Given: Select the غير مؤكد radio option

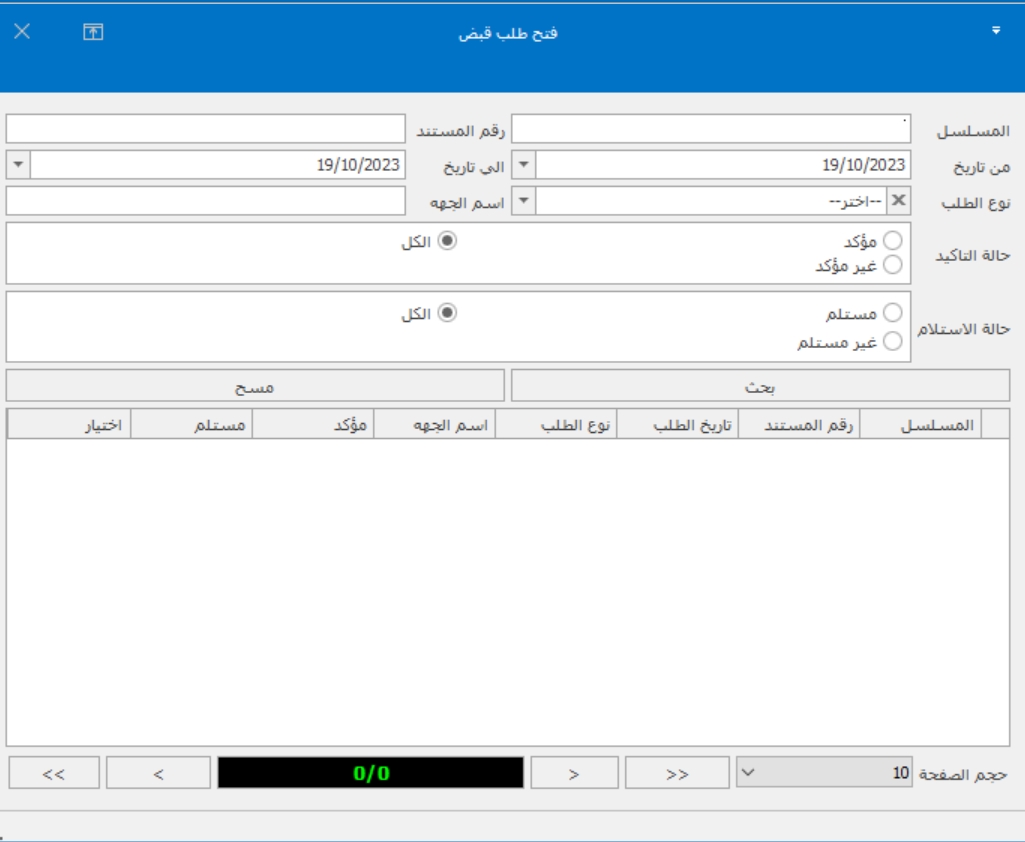Looking at the screenshot, I should (x=892, y=265).
